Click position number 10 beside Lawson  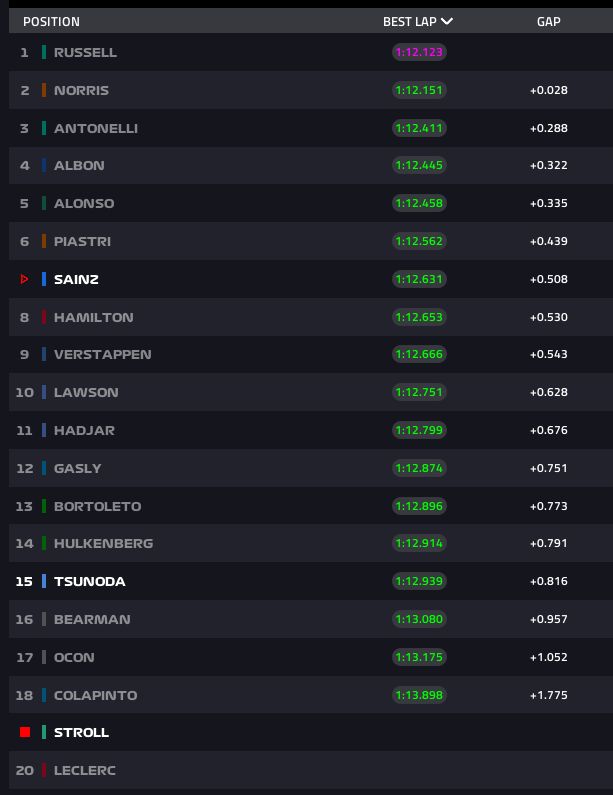(24, 392)
